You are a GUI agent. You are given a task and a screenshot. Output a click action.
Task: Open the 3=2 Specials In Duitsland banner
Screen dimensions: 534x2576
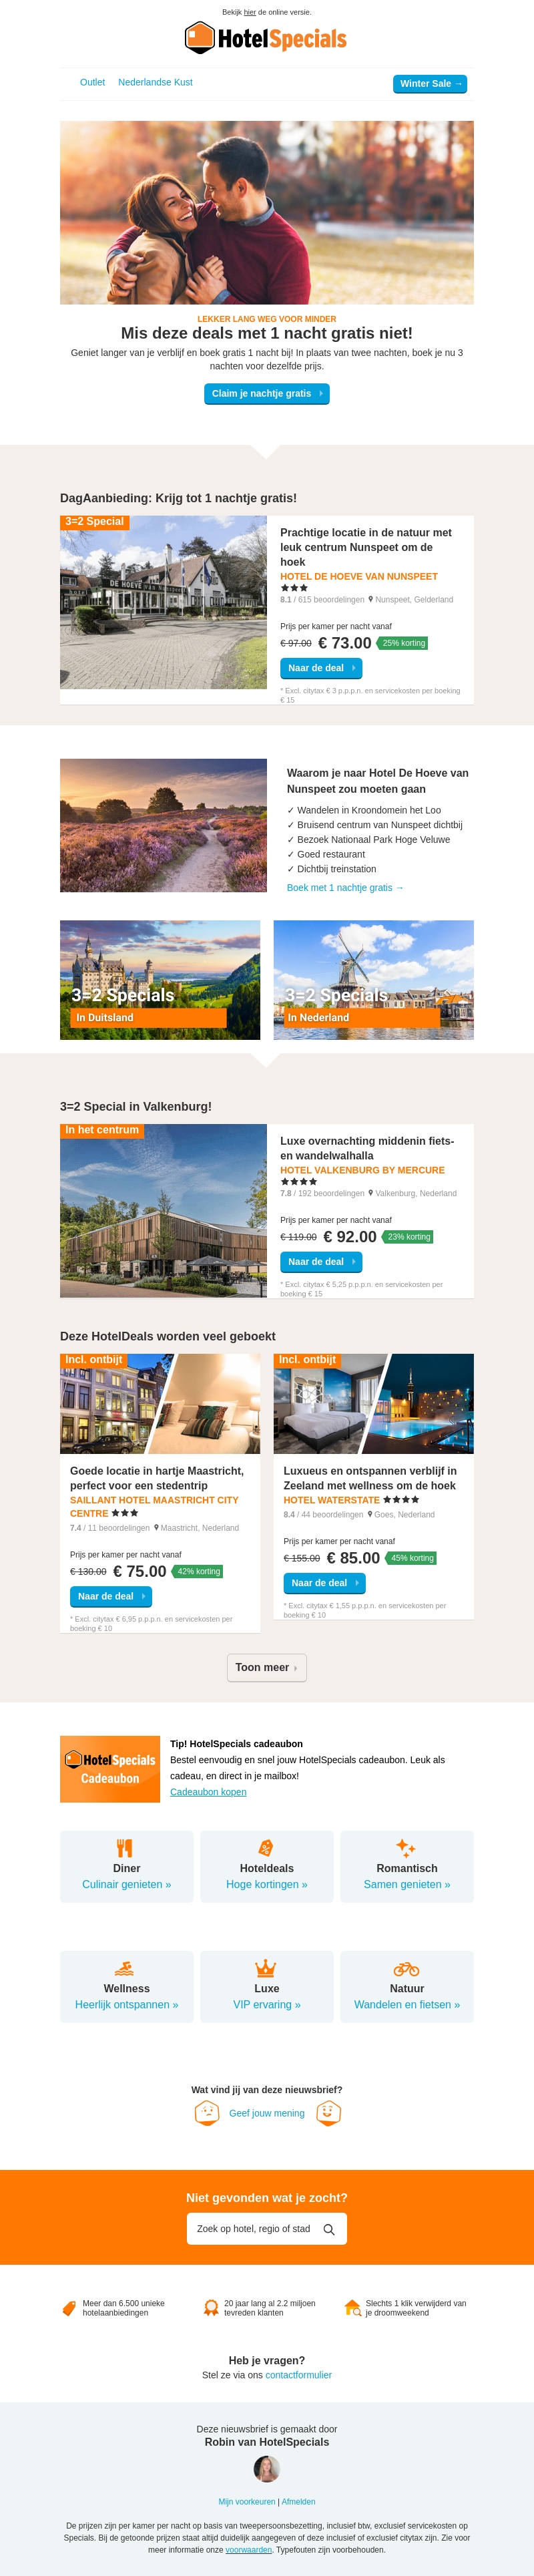[x=160, y=980]
